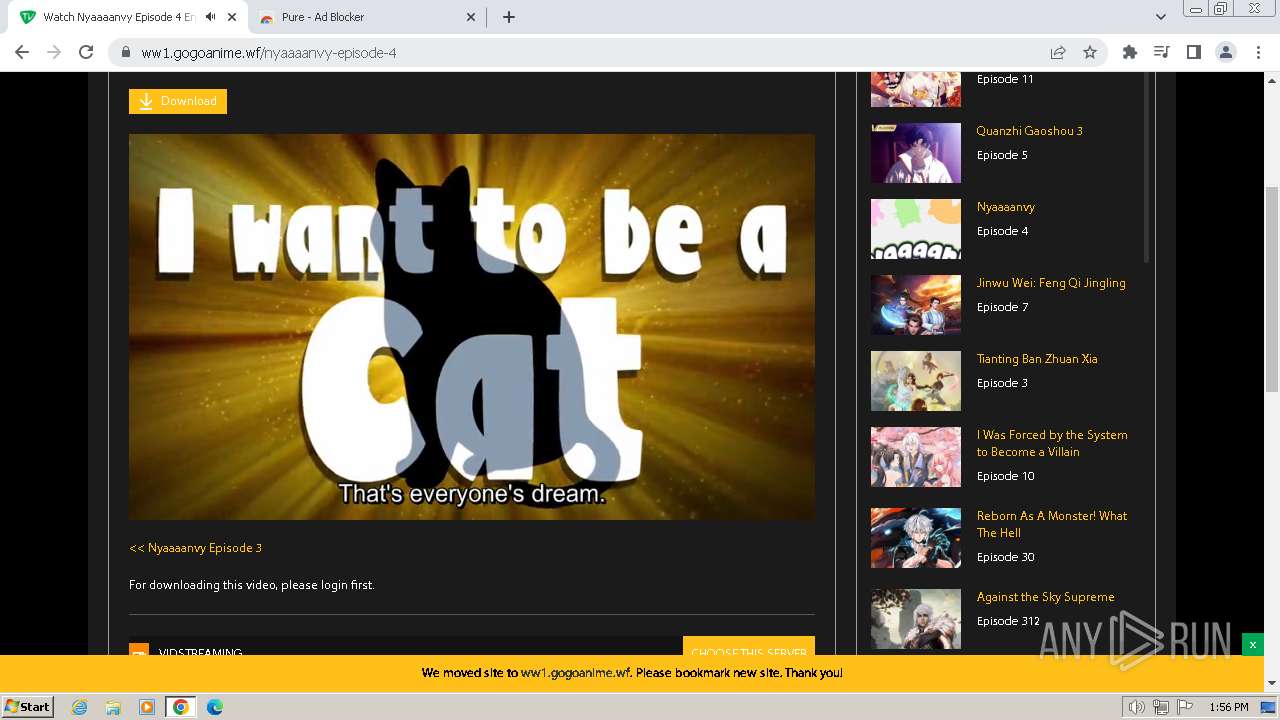This screenshot has width=1280, height=720.
Task: Go back to the previous page
Action: point(22,52)
